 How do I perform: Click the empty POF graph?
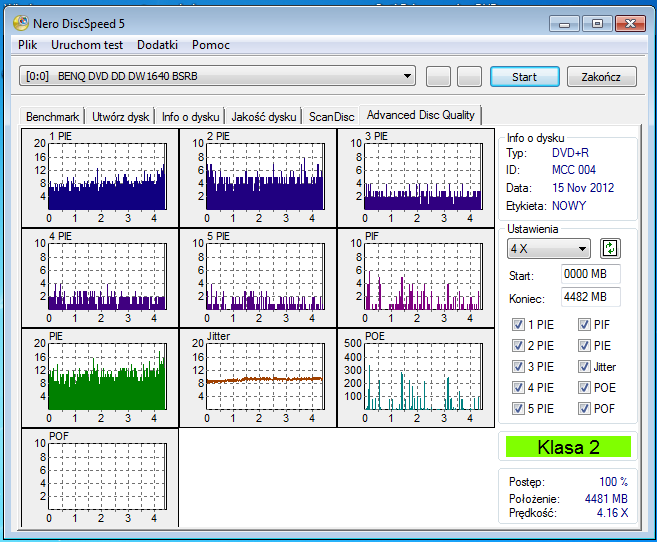click(100, 478)
